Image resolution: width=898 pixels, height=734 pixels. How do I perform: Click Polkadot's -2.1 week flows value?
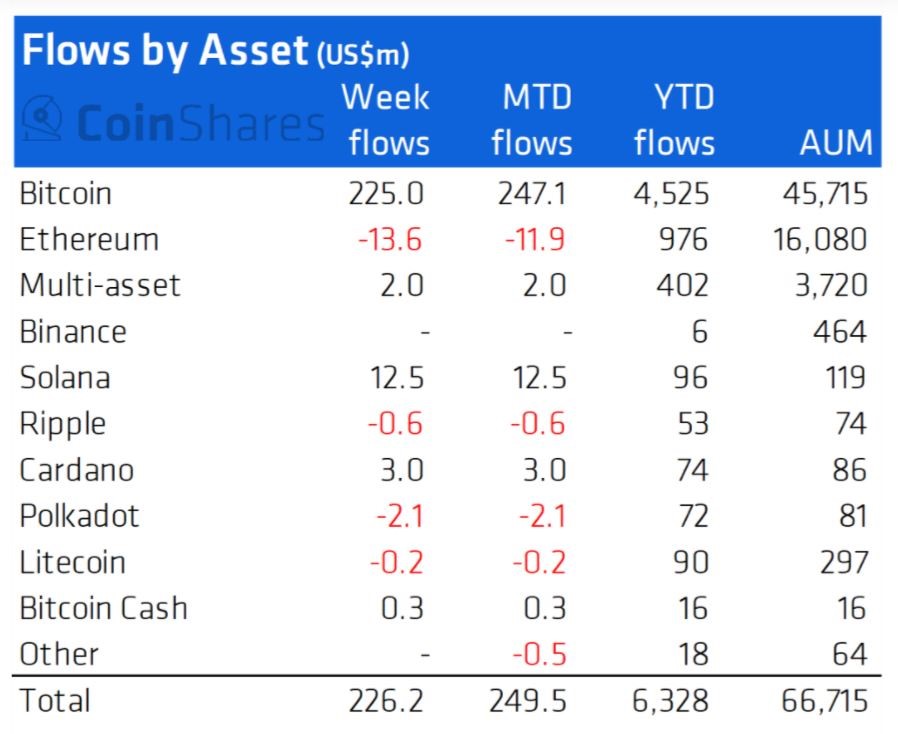[x=400, y=516]
